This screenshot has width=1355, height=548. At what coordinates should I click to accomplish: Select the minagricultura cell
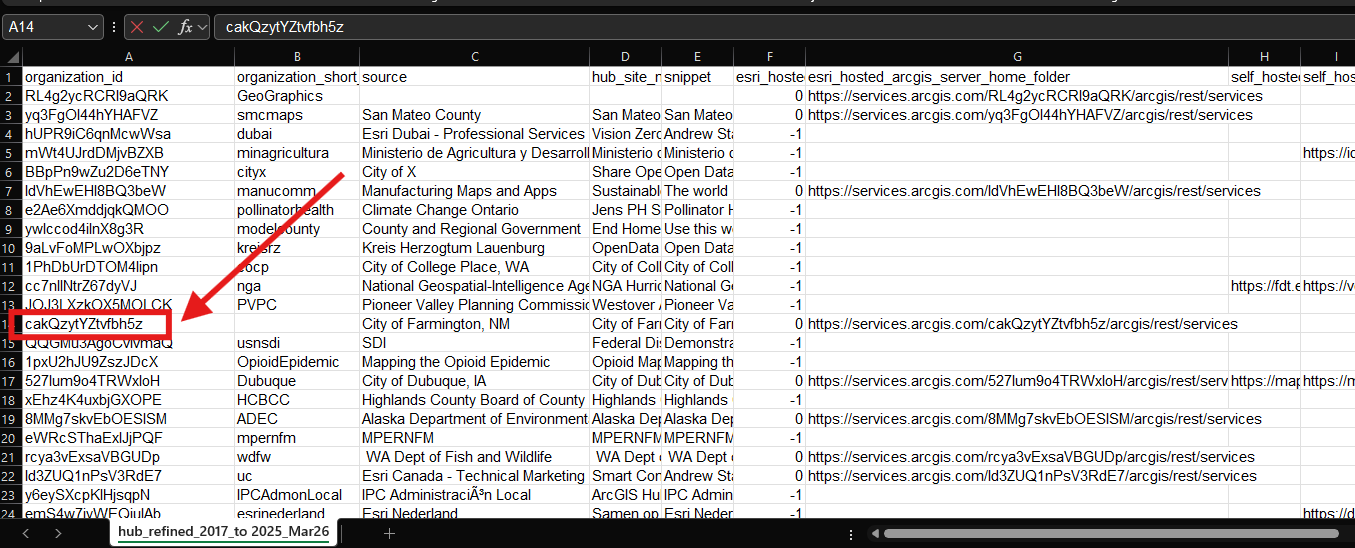click(297, 153)
